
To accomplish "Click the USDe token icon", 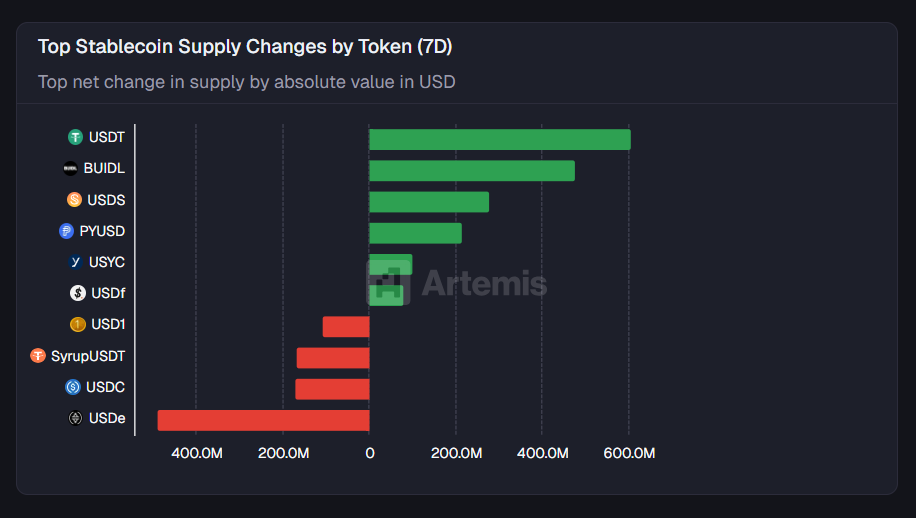I will click(75, 418).
